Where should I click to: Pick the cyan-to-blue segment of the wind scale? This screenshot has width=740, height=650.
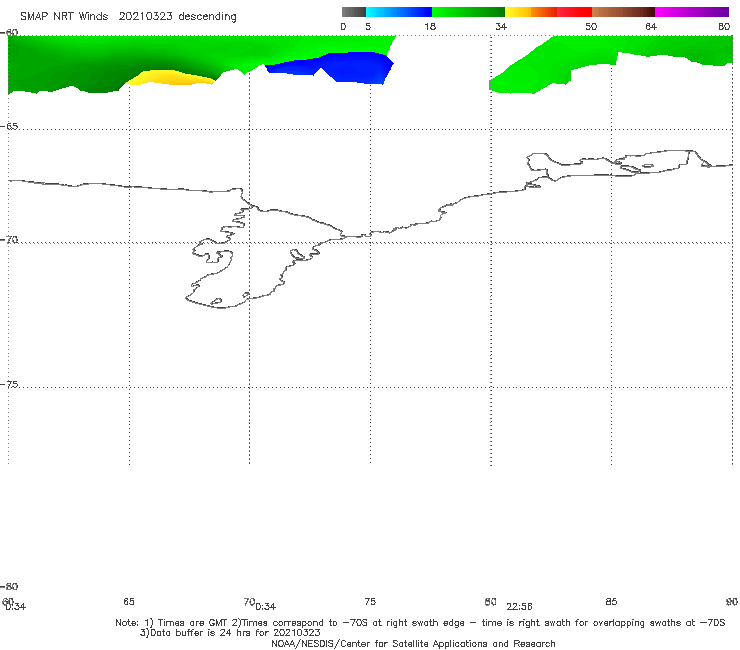399,12
